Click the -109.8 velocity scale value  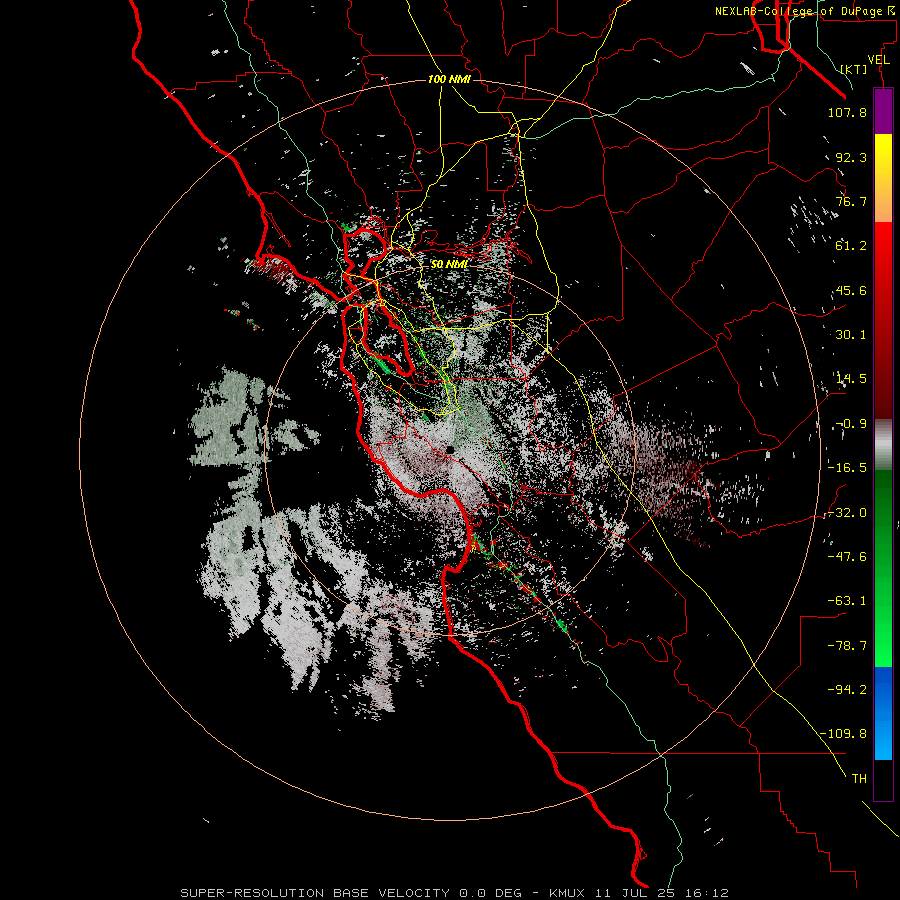pyautogui.click(x=843, y=734)
